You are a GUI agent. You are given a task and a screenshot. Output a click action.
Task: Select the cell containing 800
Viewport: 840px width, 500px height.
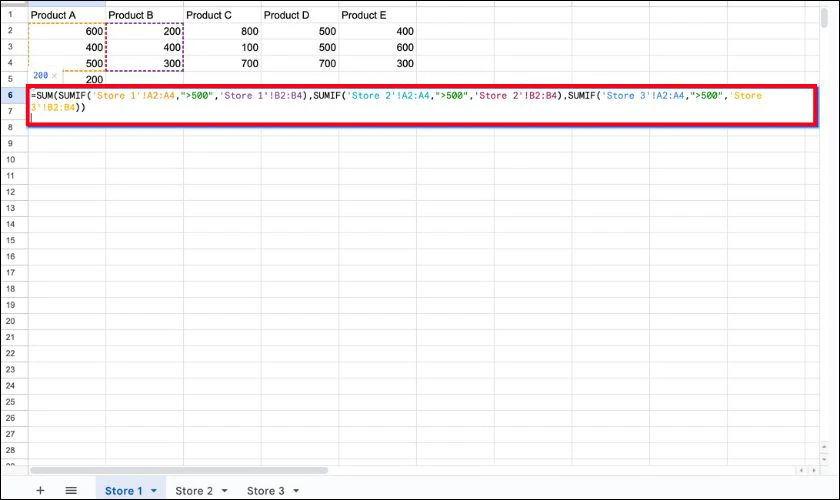(x=222, y=31)
